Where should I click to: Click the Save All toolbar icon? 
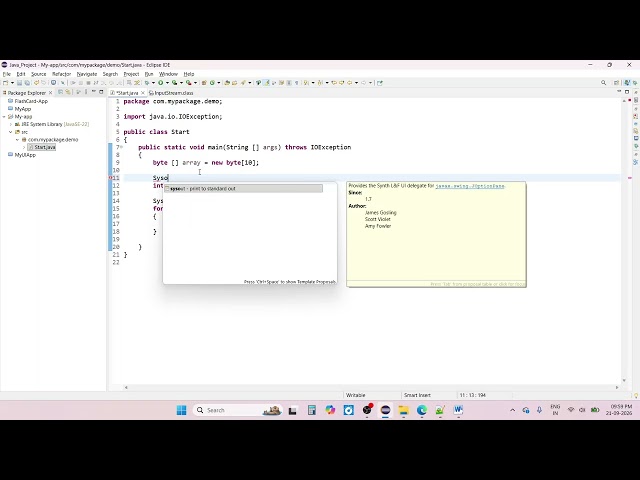[x=27, y=83]
